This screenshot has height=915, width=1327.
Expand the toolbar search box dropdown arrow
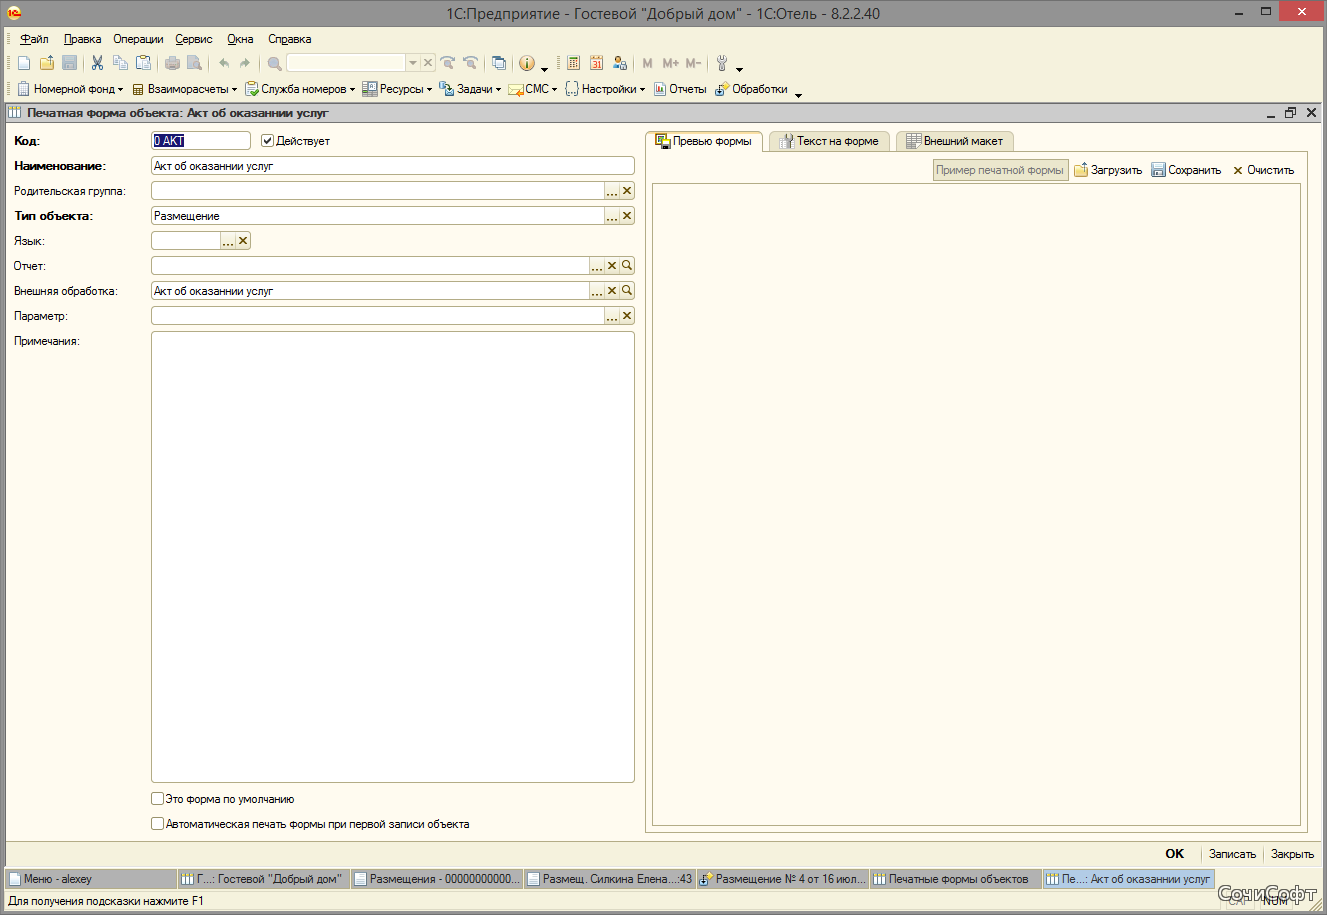pyautogui.click(x=412, y=63)
